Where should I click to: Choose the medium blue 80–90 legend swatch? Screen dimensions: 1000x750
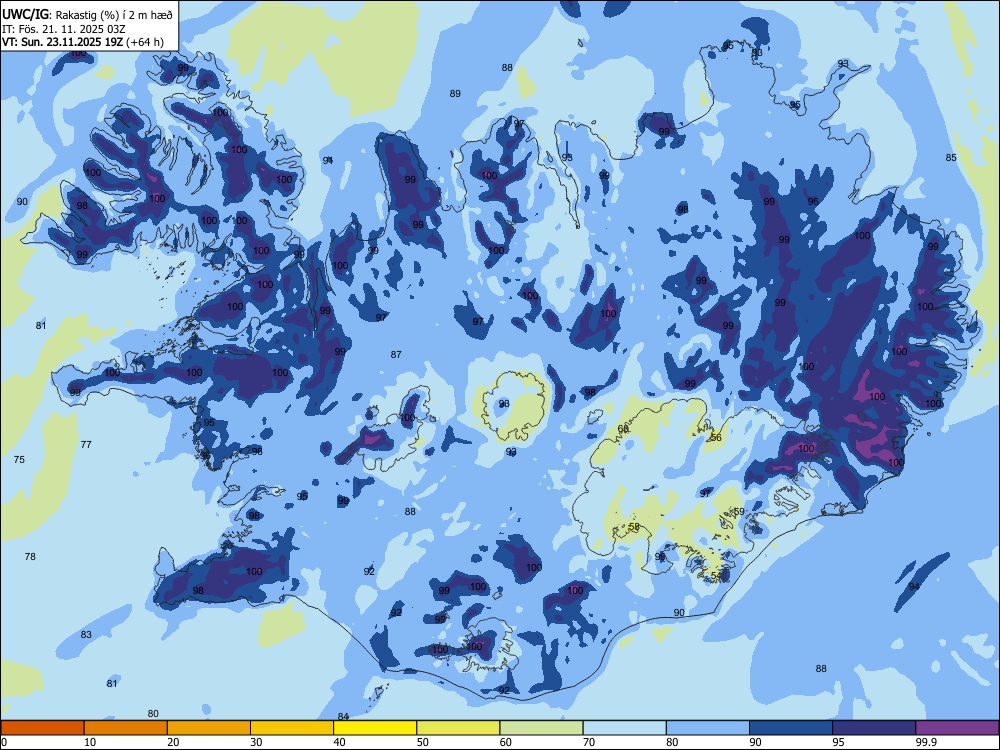coord(708,728)
